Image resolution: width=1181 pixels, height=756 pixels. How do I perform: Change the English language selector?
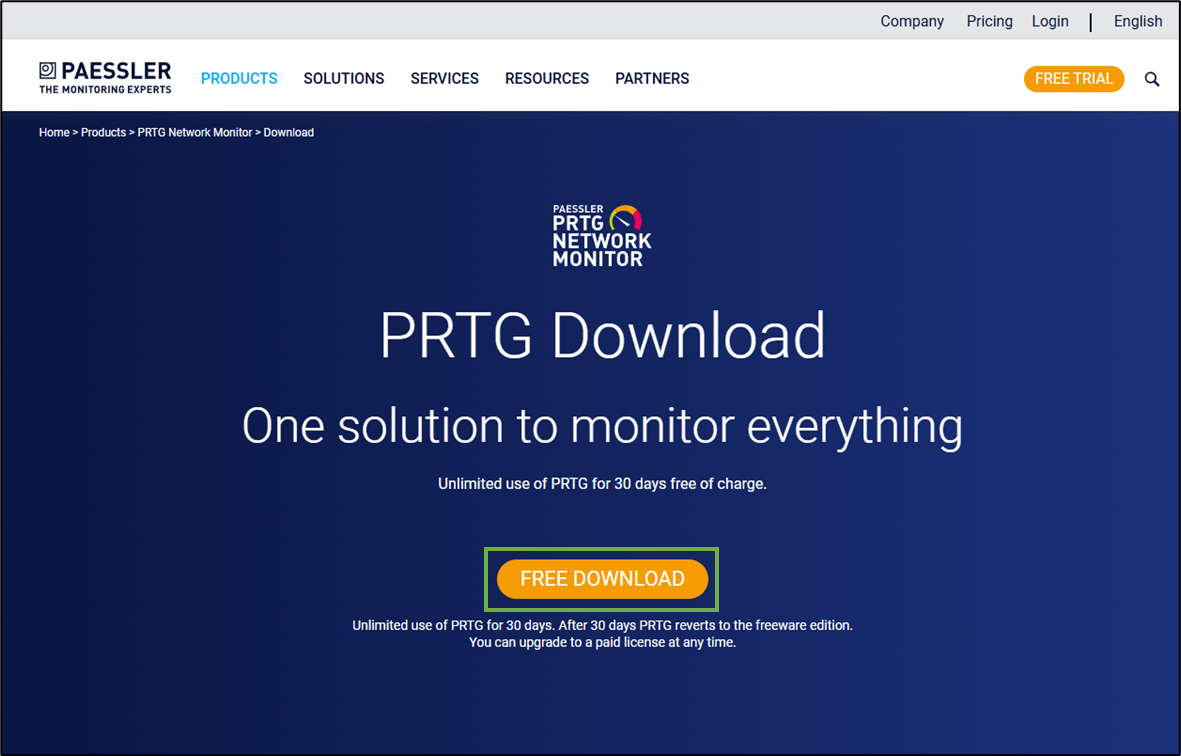tap(1138, 21)
